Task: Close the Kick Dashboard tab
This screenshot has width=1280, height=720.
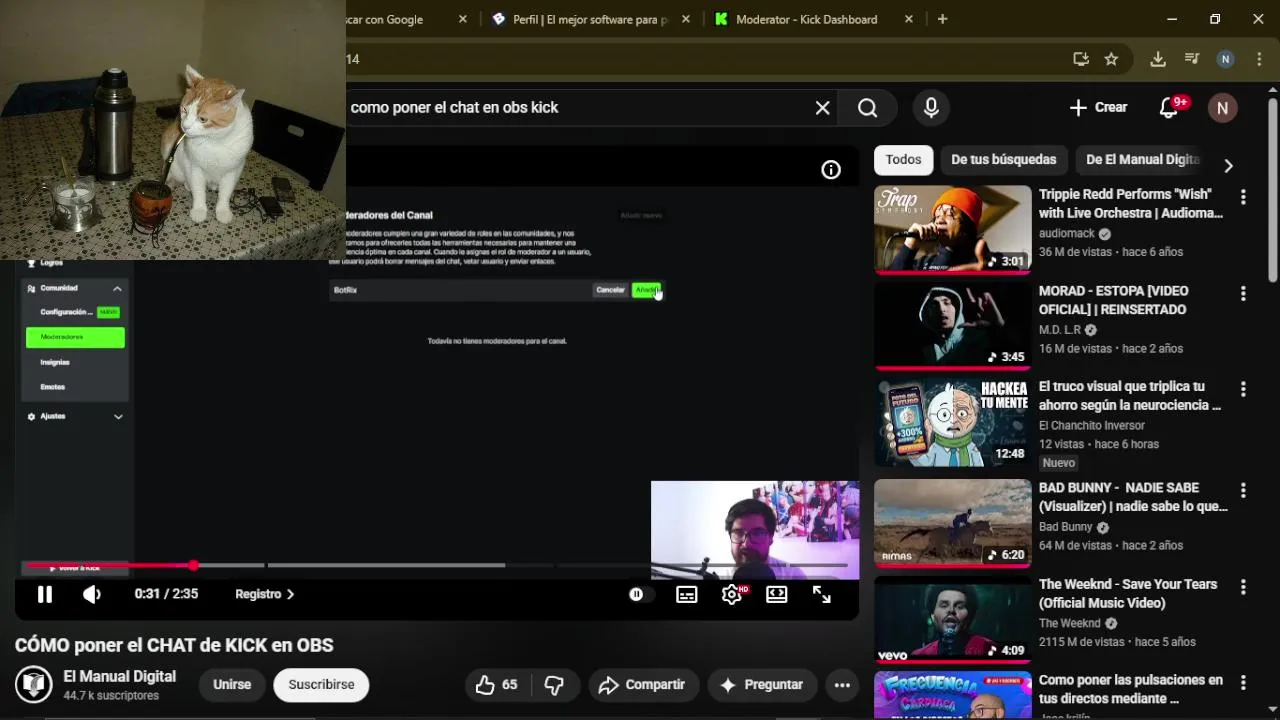Action: click(909, 19)
